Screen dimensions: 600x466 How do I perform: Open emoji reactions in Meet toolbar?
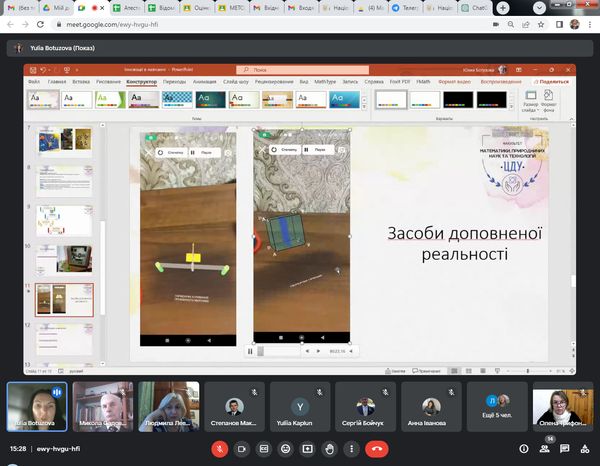point(285,449)
